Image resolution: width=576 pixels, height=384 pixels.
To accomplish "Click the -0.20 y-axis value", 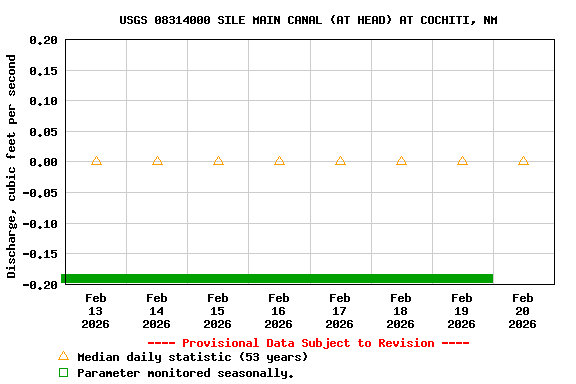I will (40, 285).
